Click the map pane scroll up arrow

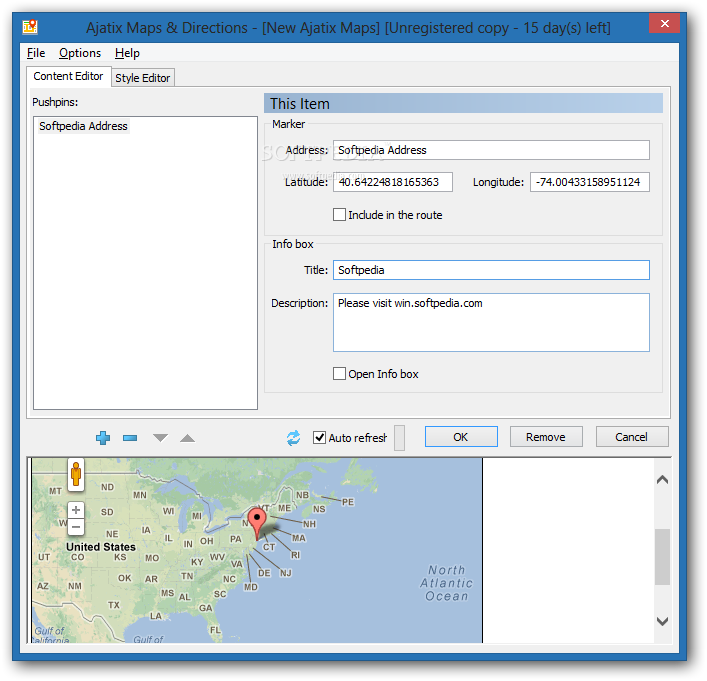tap(662, 479)
